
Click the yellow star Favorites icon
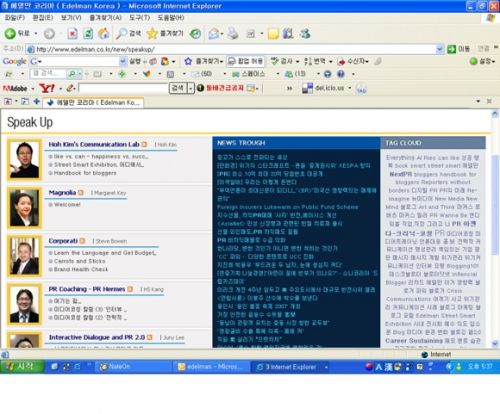coord(152,33)
